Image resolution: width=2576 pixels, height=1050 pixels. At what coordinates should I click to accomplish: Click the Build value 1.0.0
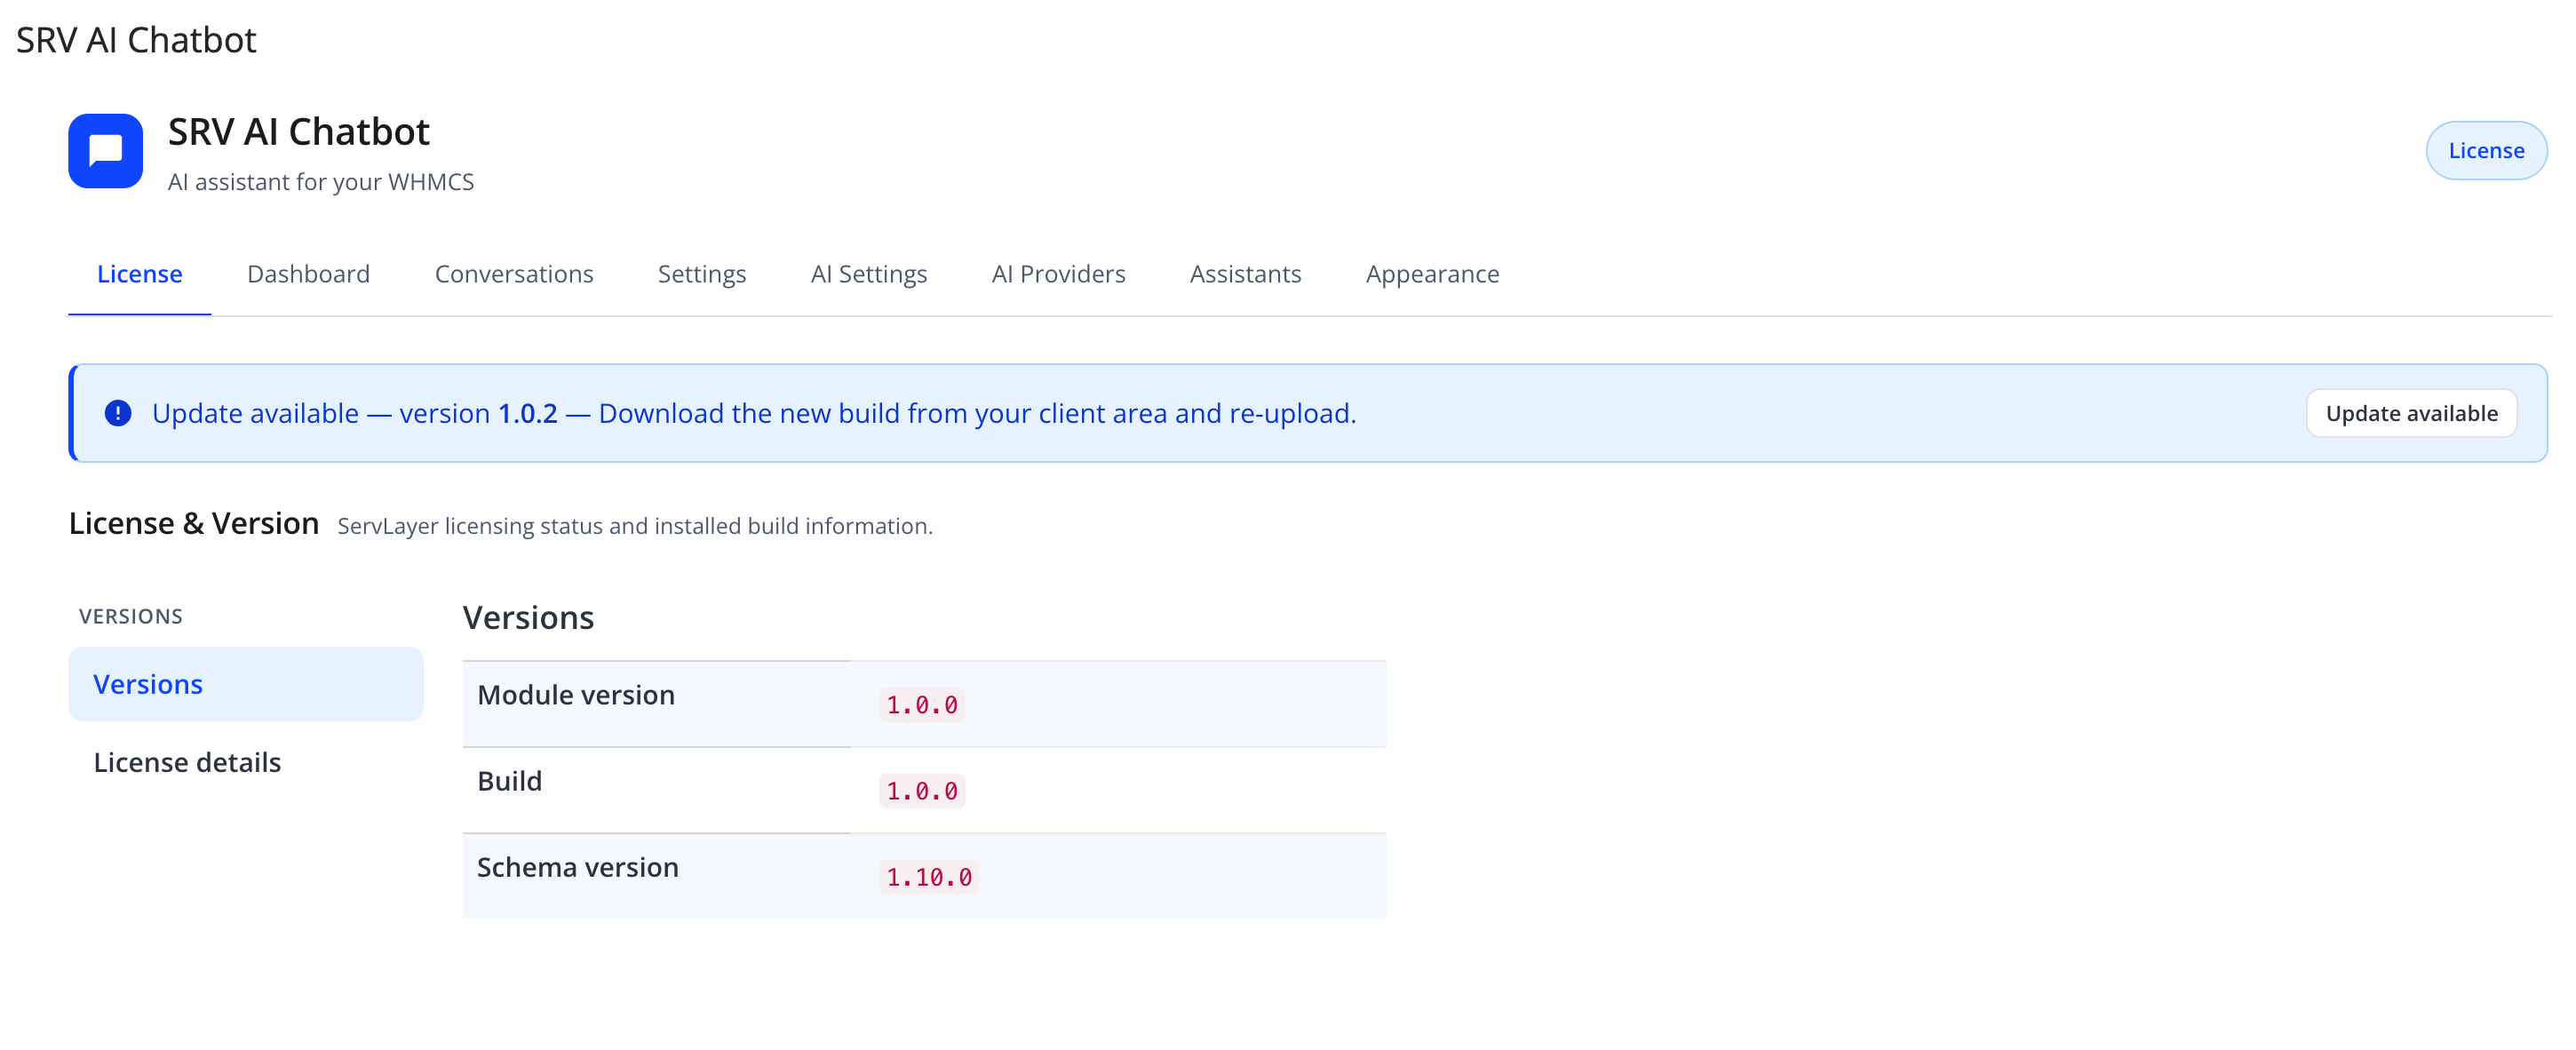click(x=922, y=791)
